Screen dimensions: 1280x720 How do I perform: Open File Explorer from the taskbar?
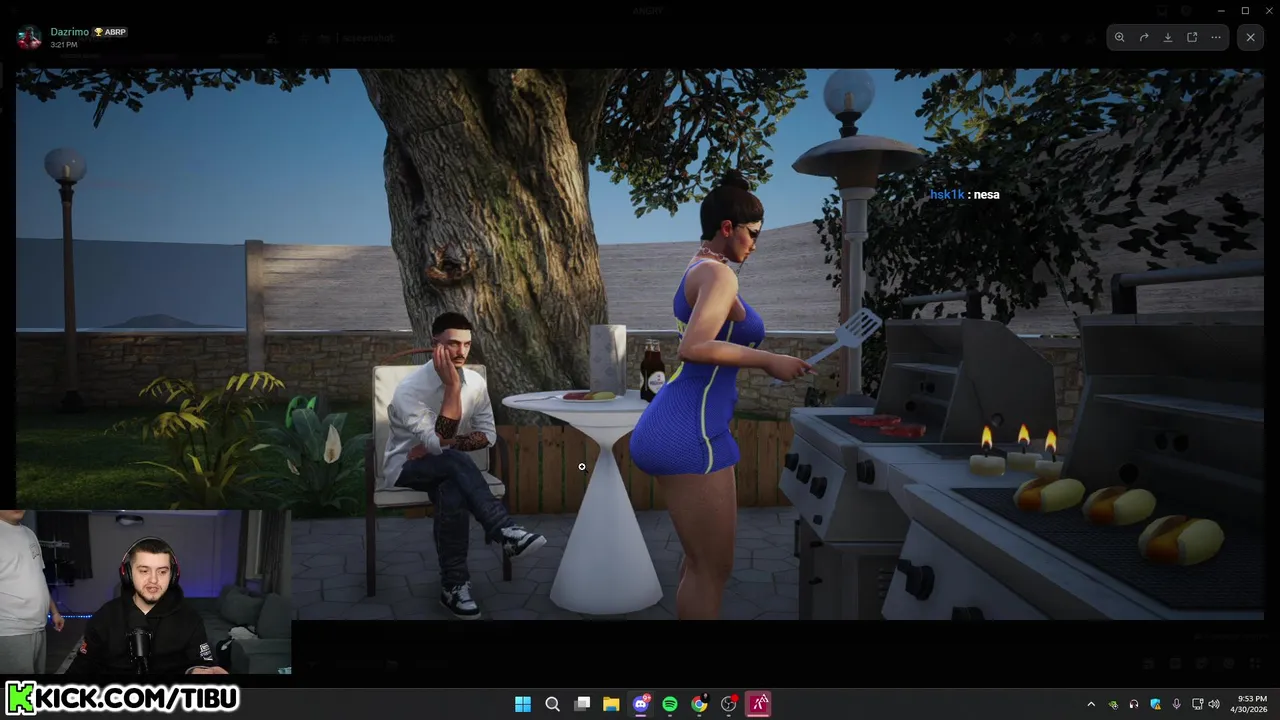611,704
